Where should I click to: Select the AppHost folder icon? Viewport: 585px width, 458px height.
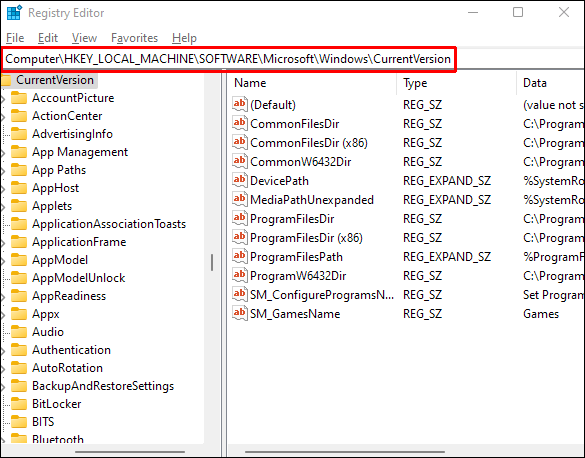coord(19,188)
